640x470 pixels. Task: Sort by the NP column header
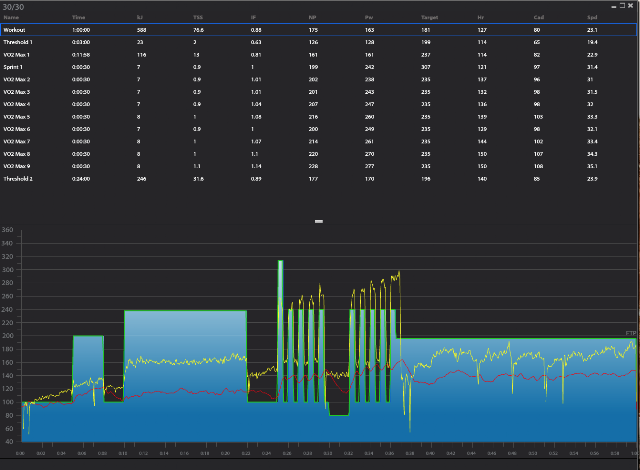click(312, 18)
